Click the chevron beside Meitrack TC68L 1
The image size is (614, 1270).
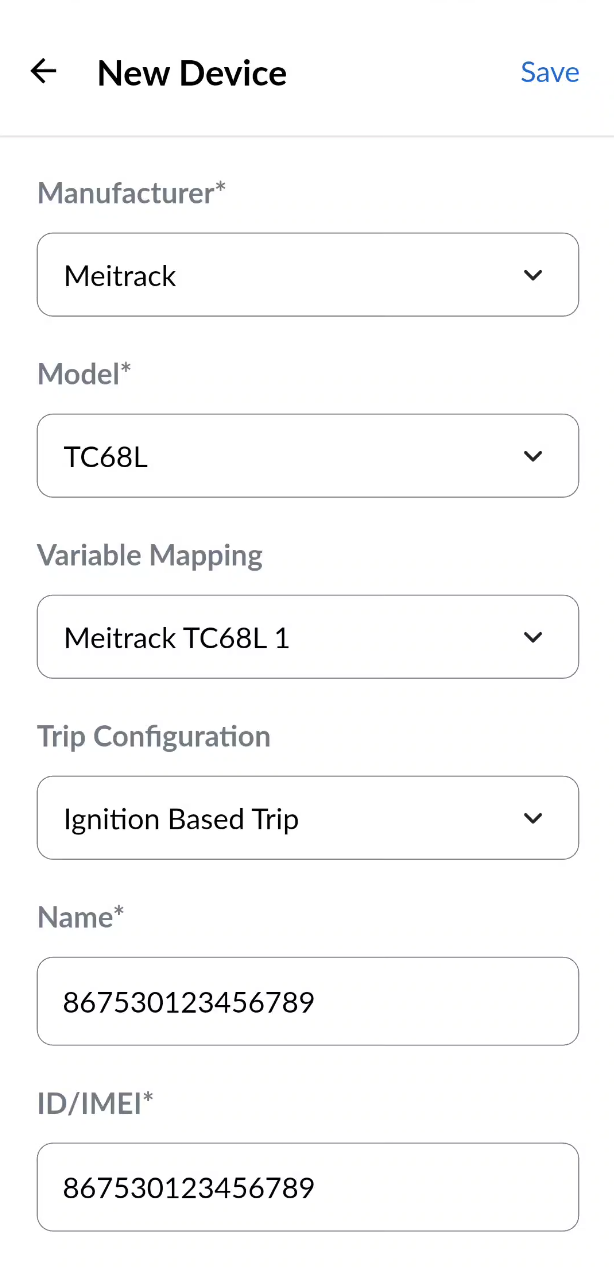[533, 637]
